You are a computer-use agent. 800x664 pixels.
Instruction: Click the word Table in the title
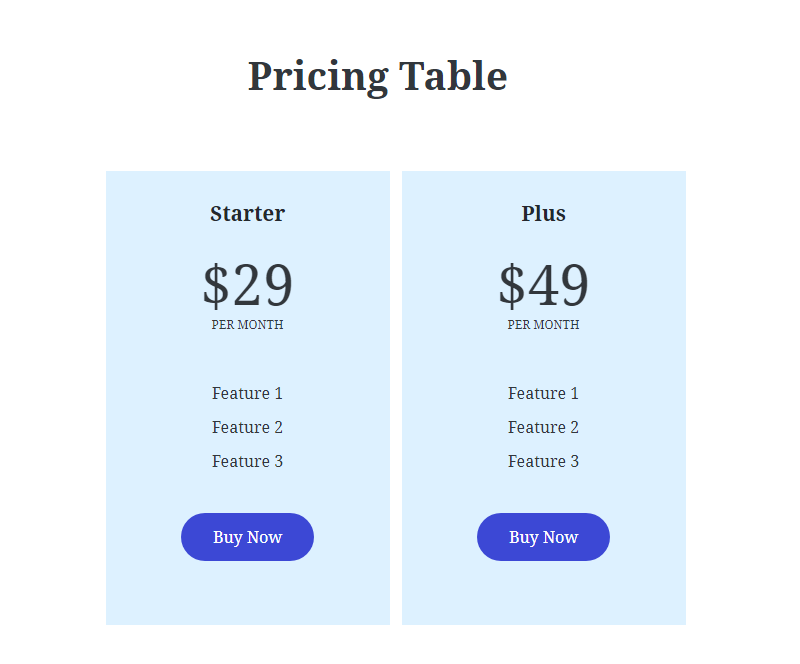(453, 76)
